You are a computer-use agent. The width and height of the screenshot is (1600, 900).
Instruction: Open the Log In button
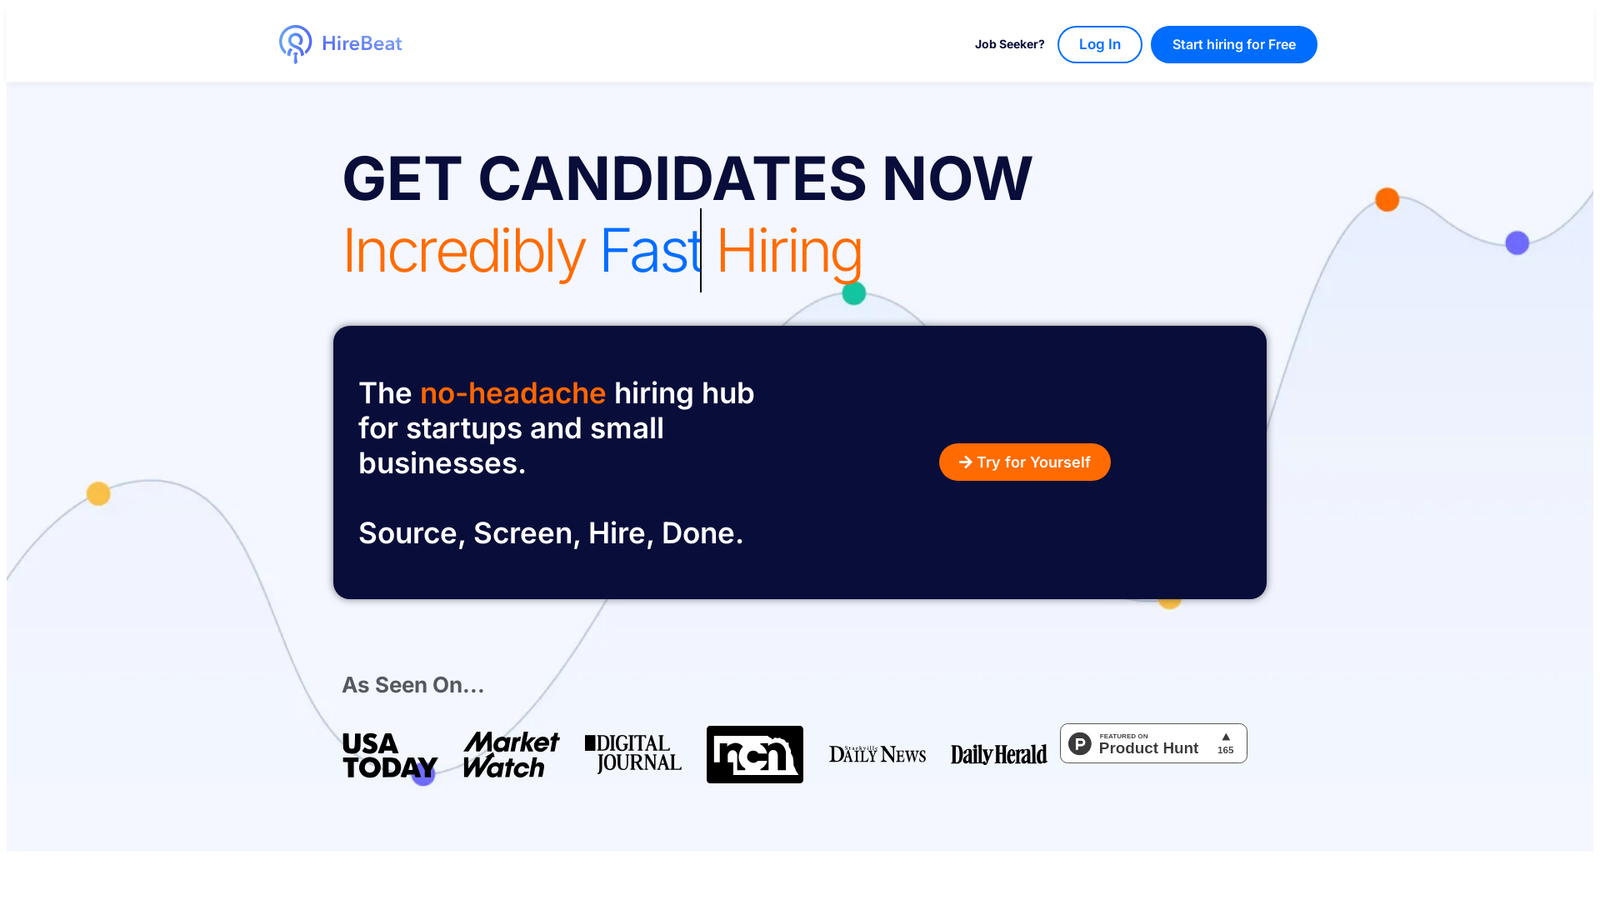tap(1100, 44)
